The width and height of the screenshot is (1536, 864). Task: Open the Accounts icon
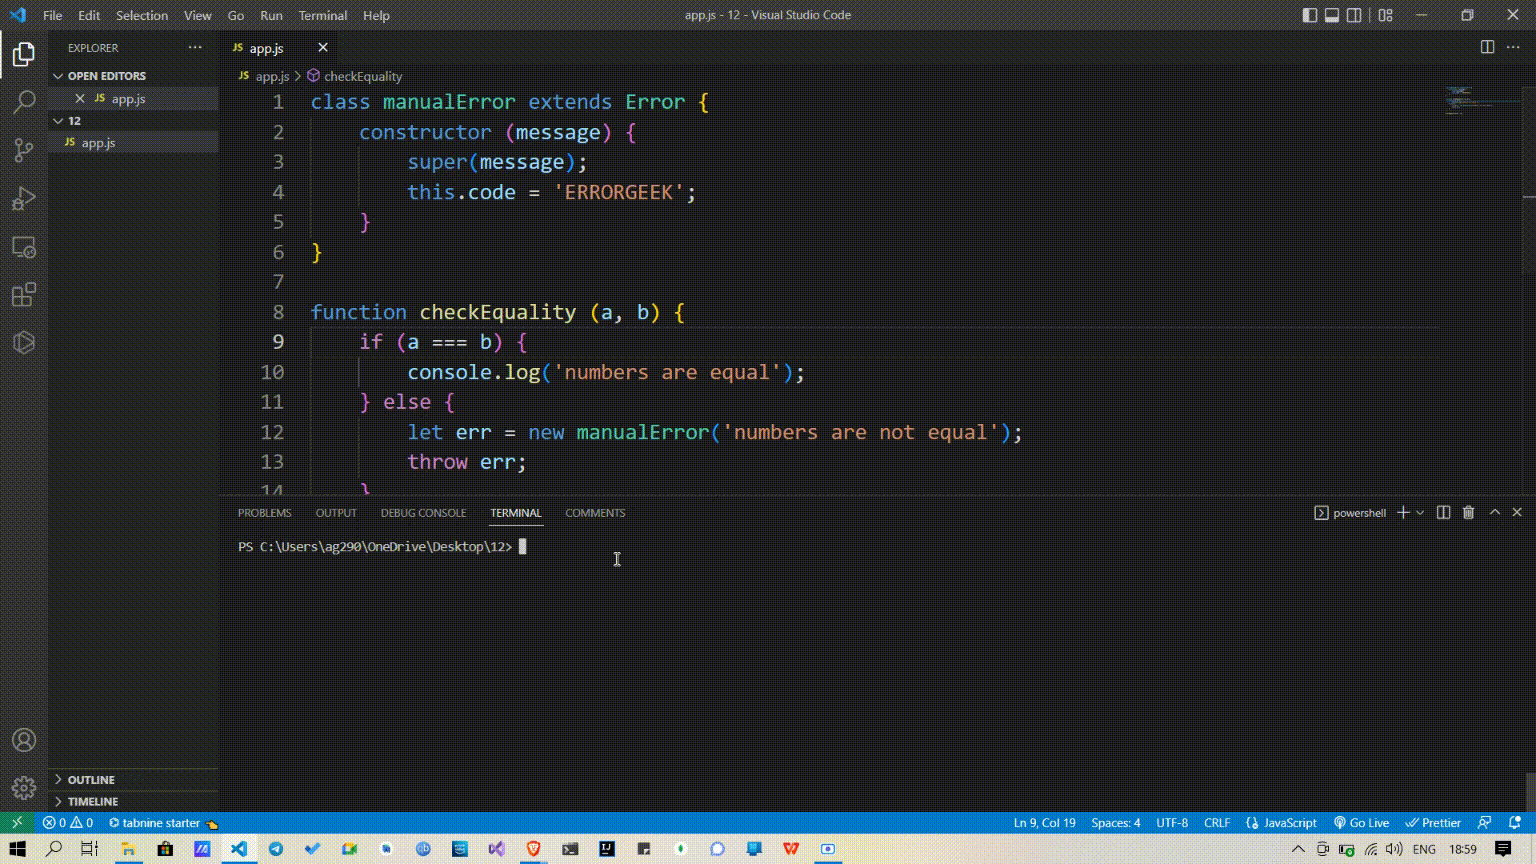[24, 740]
